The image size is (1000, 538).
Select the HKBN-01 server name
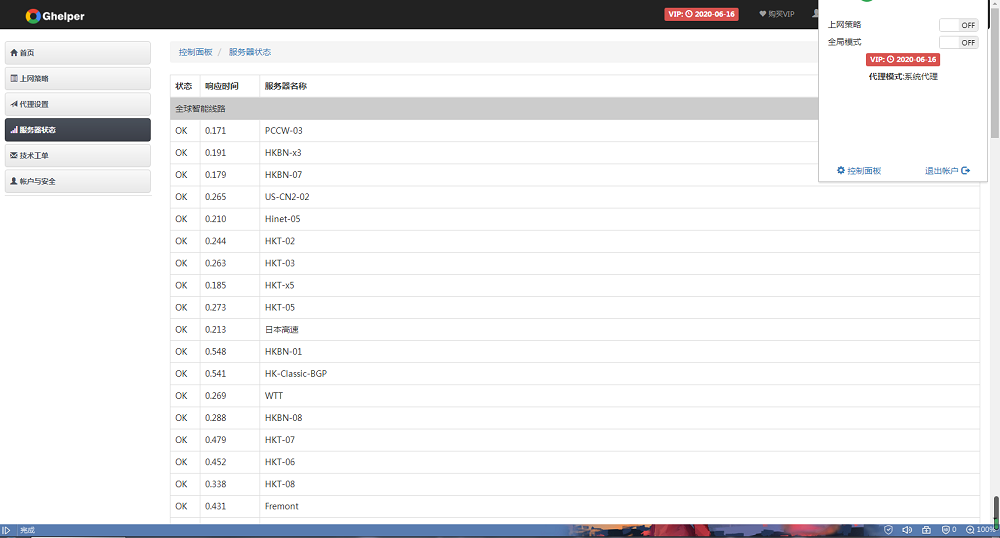click(x=283, y=351)
